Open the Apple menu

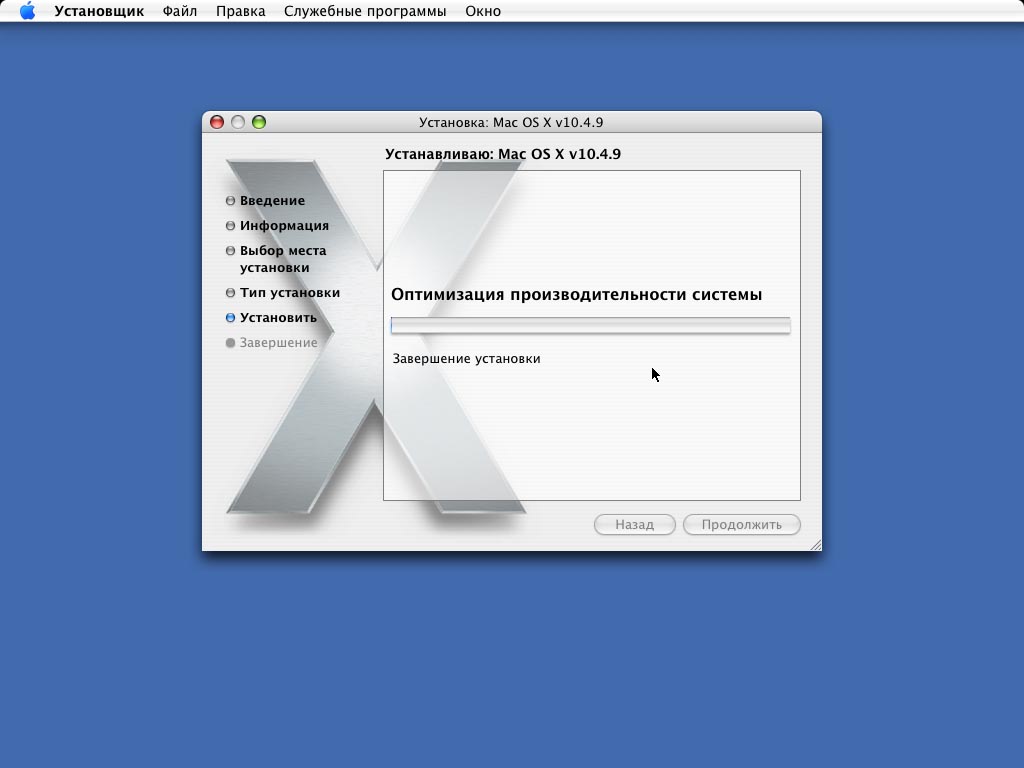(27, 11)
